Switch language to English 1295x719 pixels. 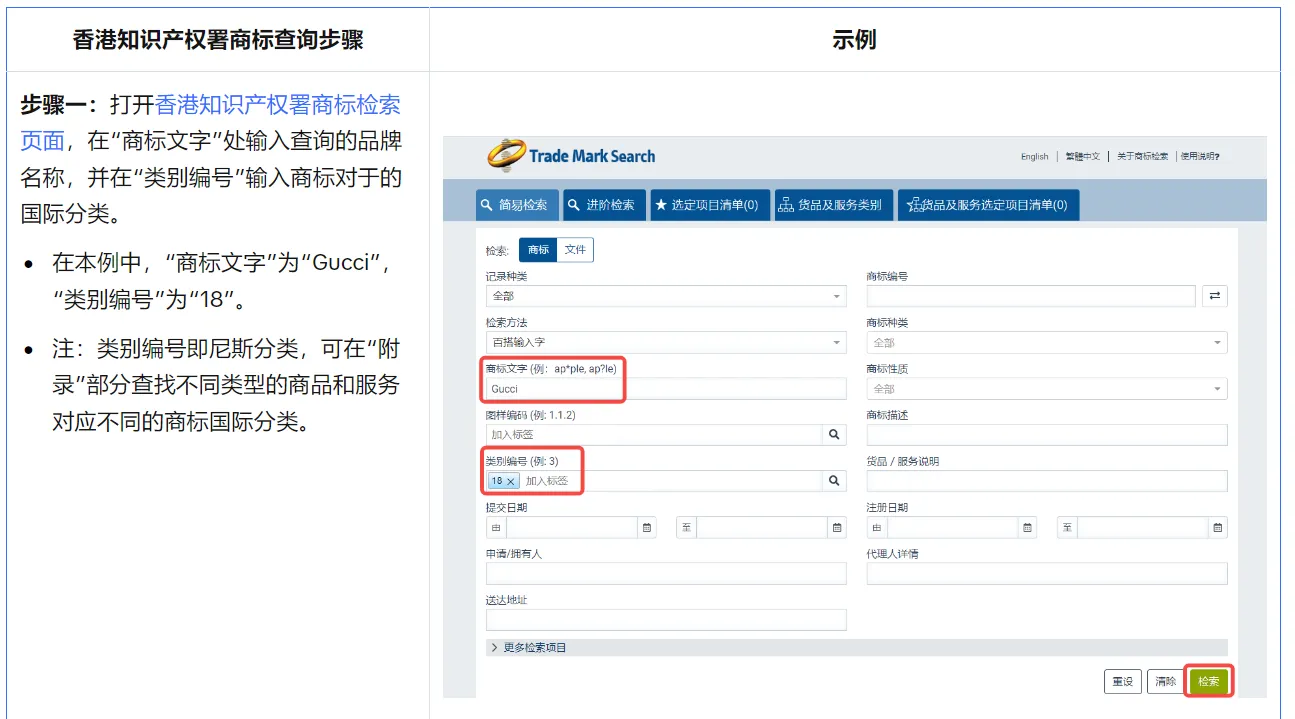[1035, 156]
